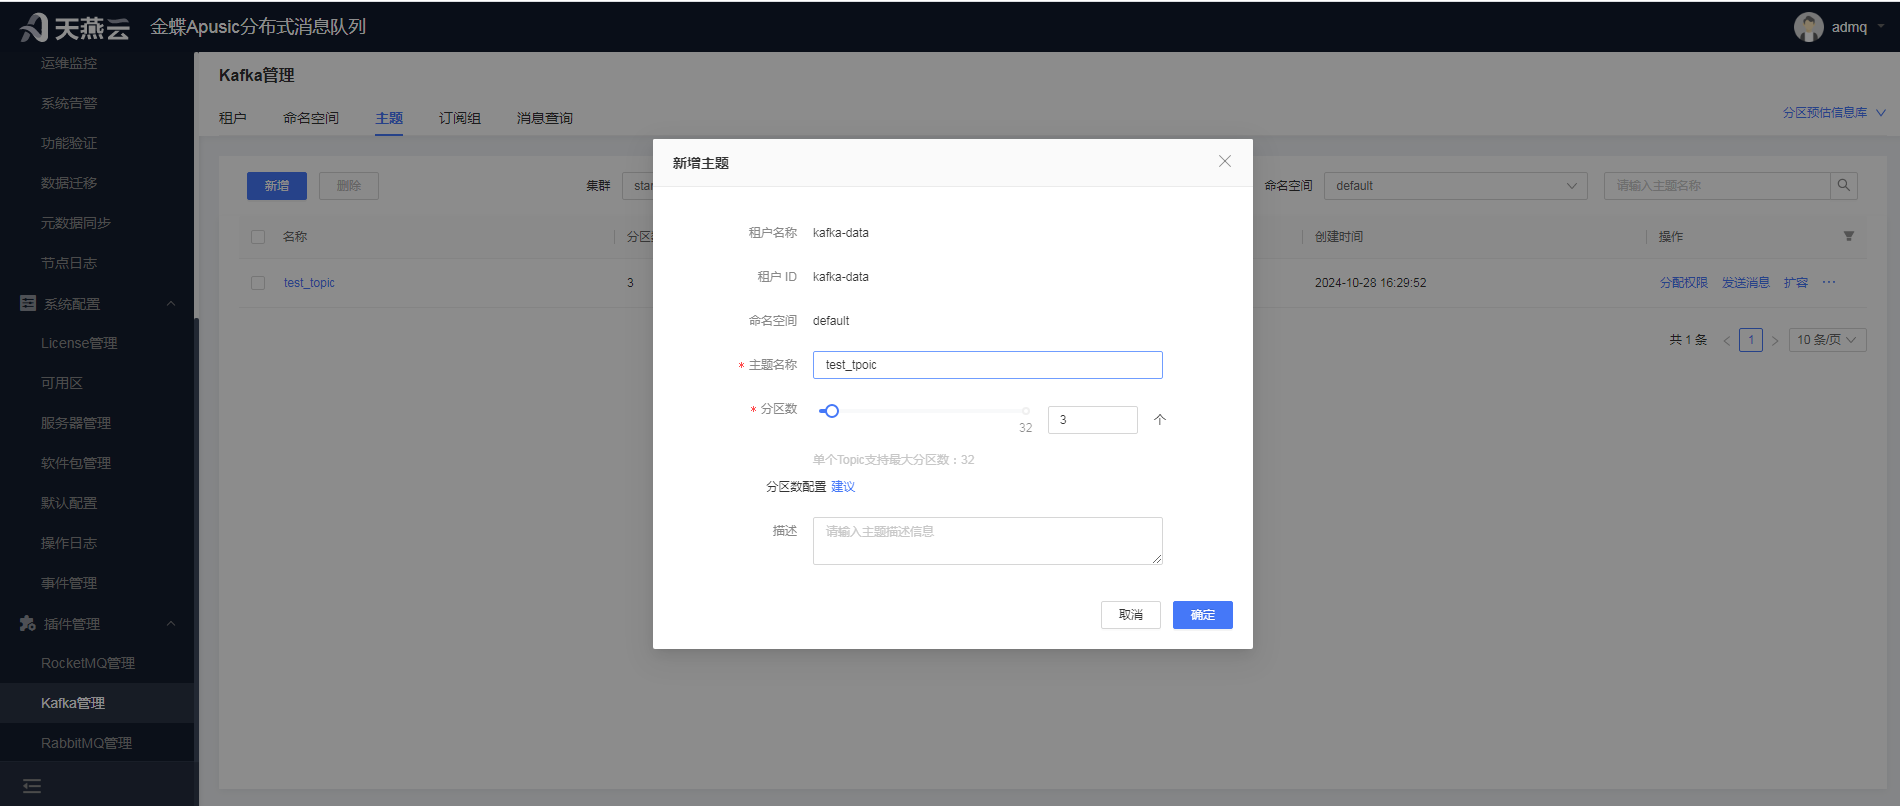This screenshot has width=1900, height=806.
Task: Open the 订阅组 tab
Action: [460, 118]
